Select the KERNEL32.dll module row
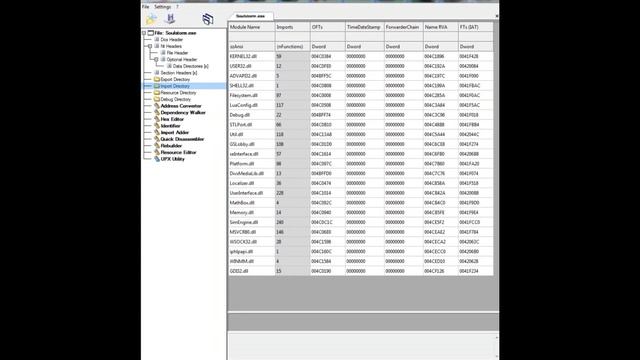This screenshot has height=360, width=640. click(x=360, y=56)
